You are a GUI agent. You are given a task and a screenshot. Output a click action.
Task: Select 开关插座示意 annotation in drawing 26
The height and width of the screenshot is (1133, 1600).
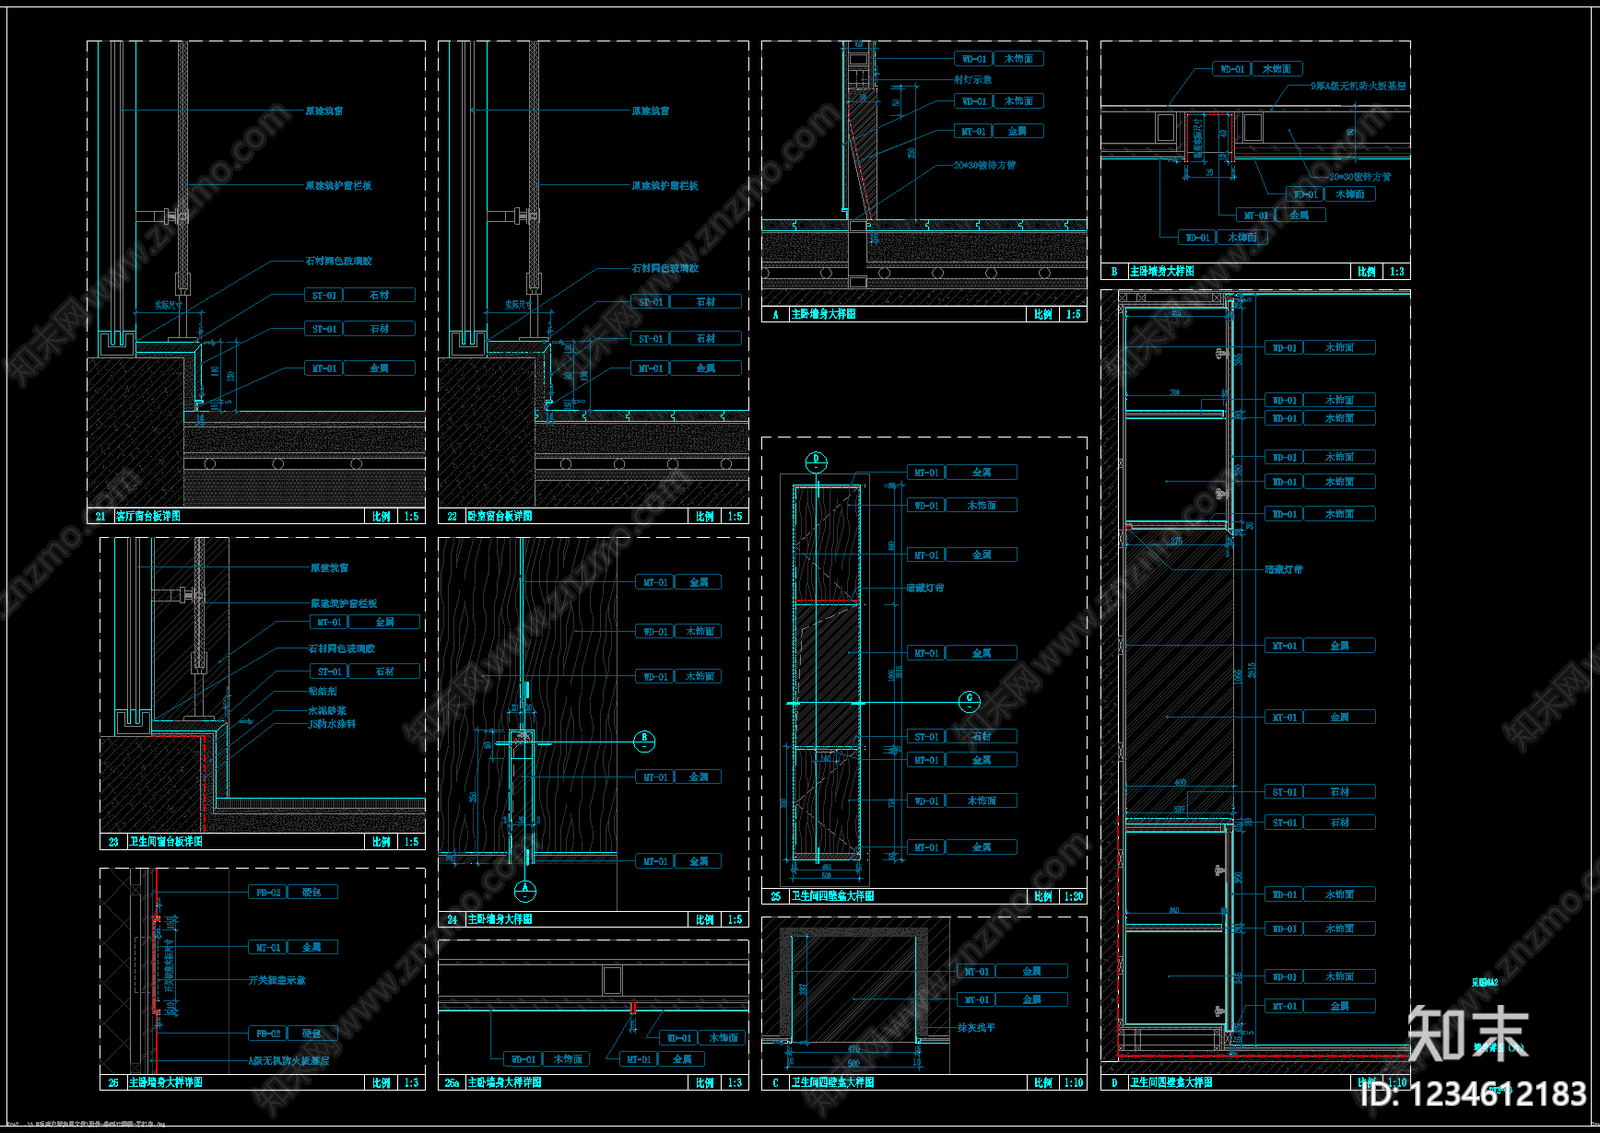click(277, 980)
